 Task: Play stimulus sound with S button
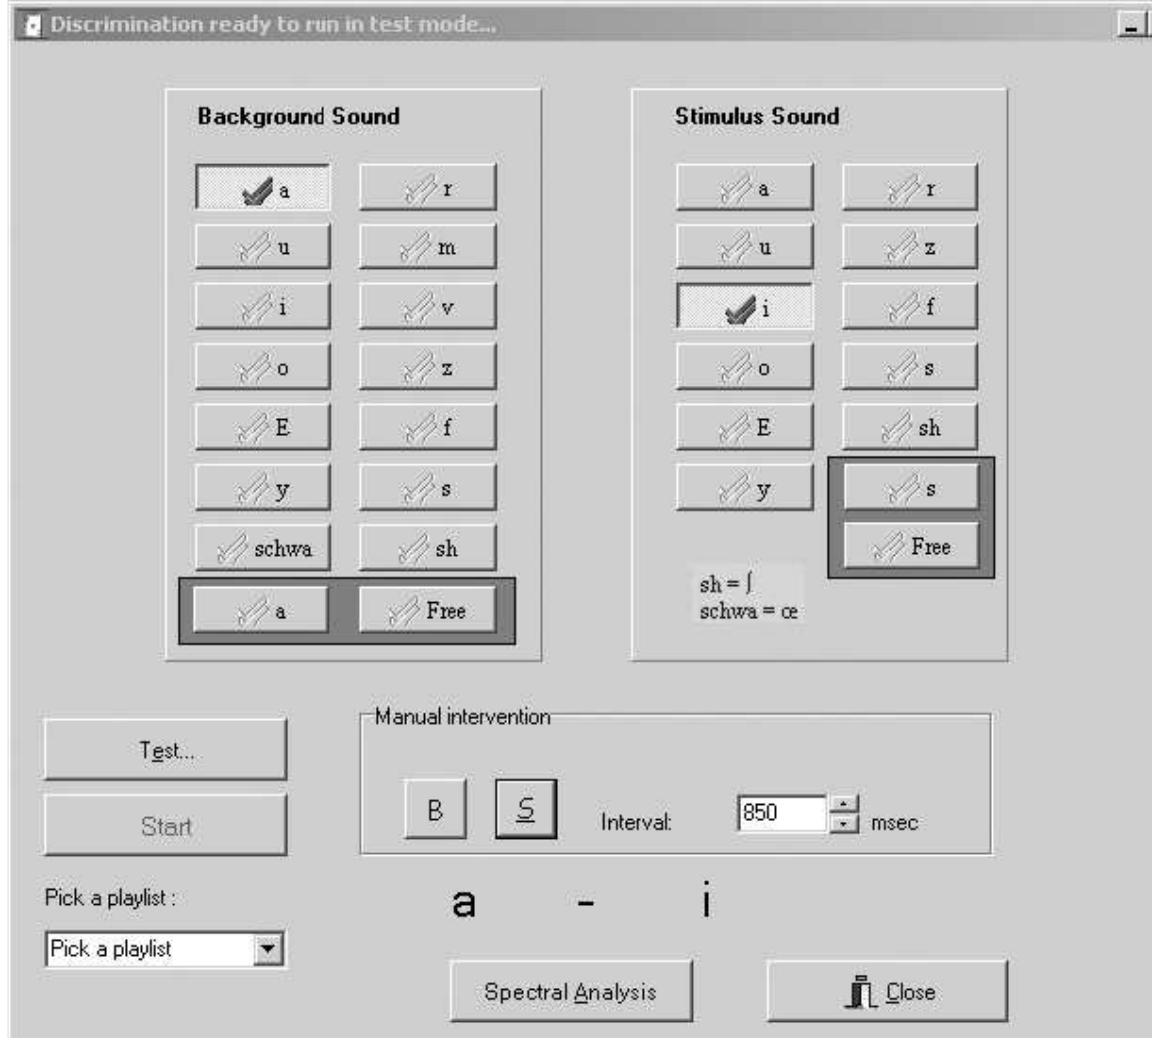tap(526, 810)
